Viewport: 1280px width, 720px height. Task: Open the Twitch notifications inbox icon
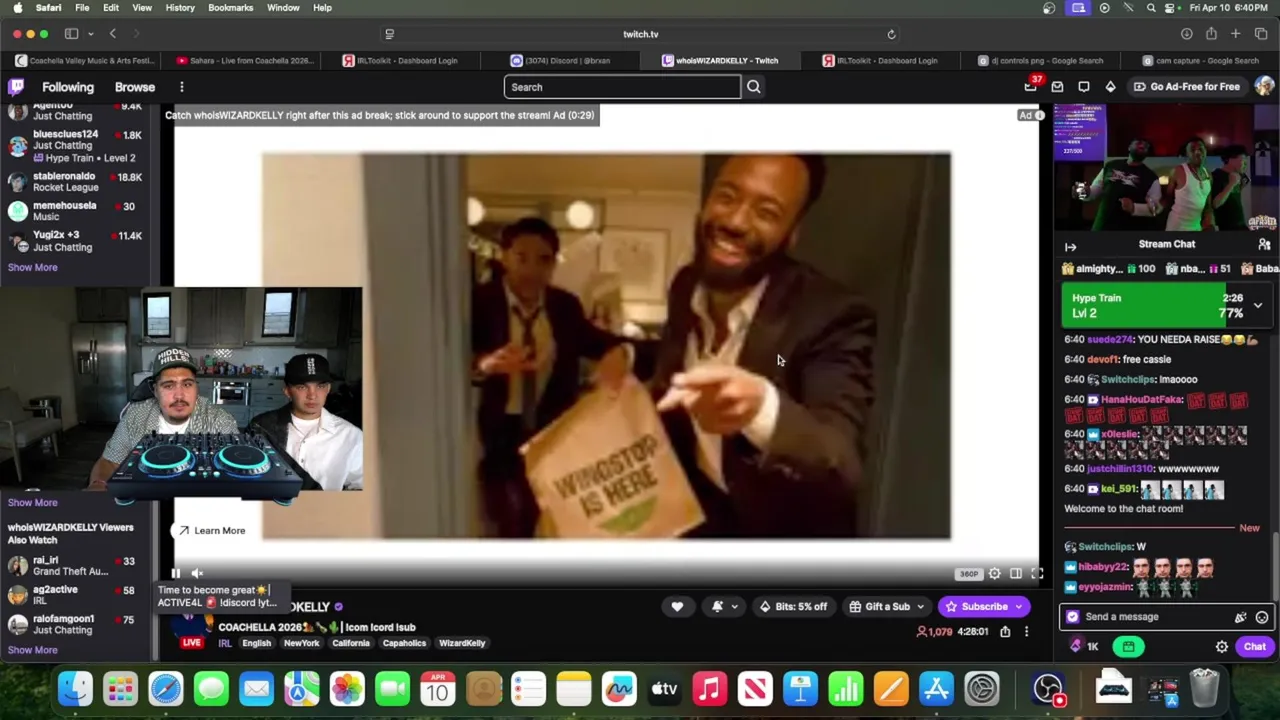point(1057,87)
